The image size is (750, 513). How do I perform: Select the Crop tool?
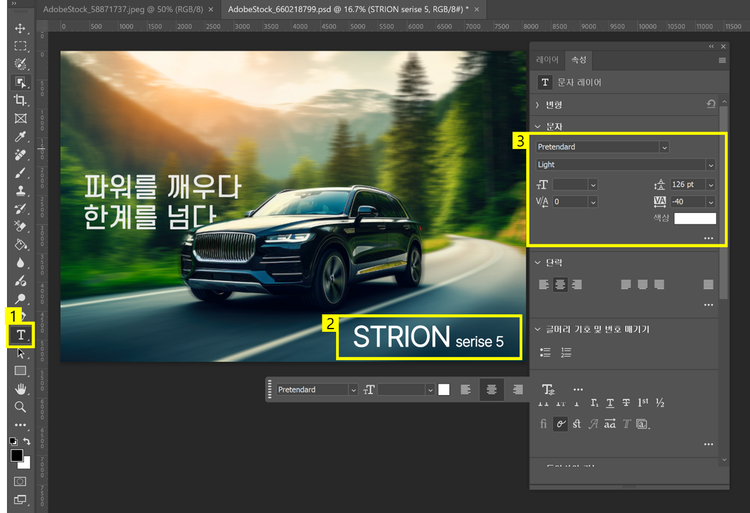[20, 100]
